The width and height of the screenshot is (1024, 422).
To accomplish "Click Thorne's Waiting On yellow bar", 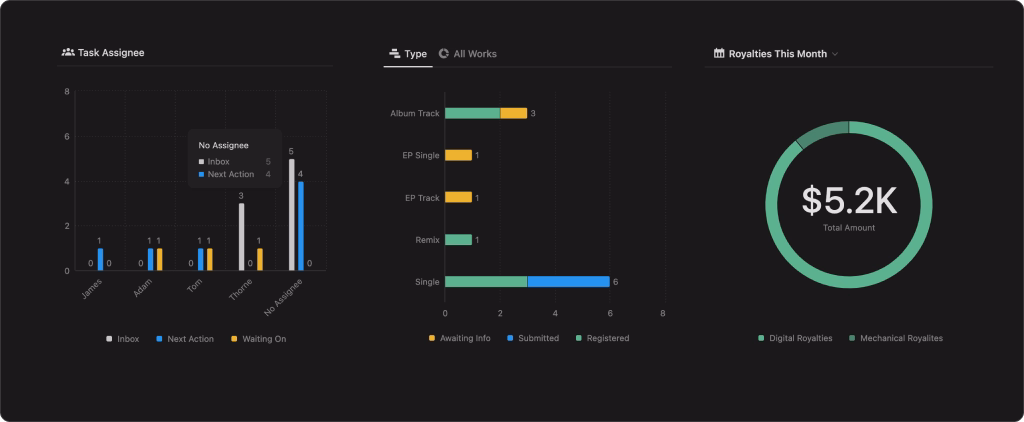I will coord(260,259).
